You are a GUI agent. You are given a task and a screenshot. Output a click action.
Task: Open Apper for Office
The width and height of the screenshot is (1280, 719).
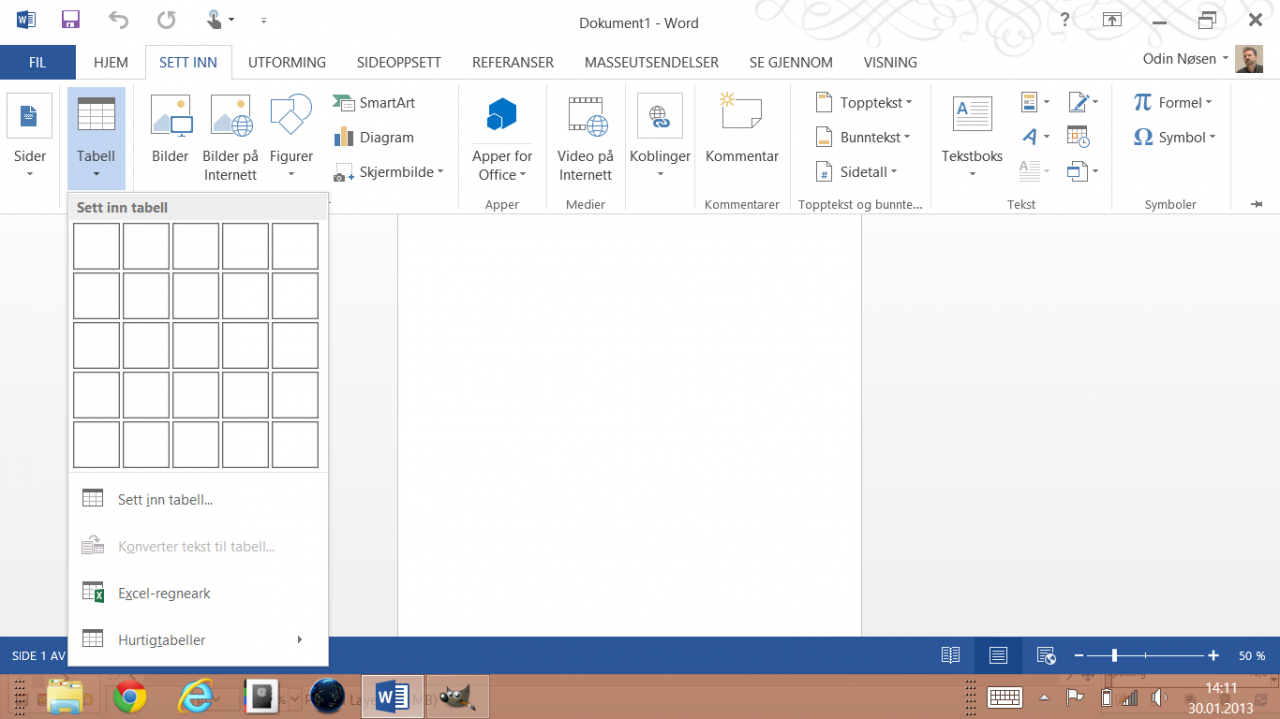click(x=502, y=138)
